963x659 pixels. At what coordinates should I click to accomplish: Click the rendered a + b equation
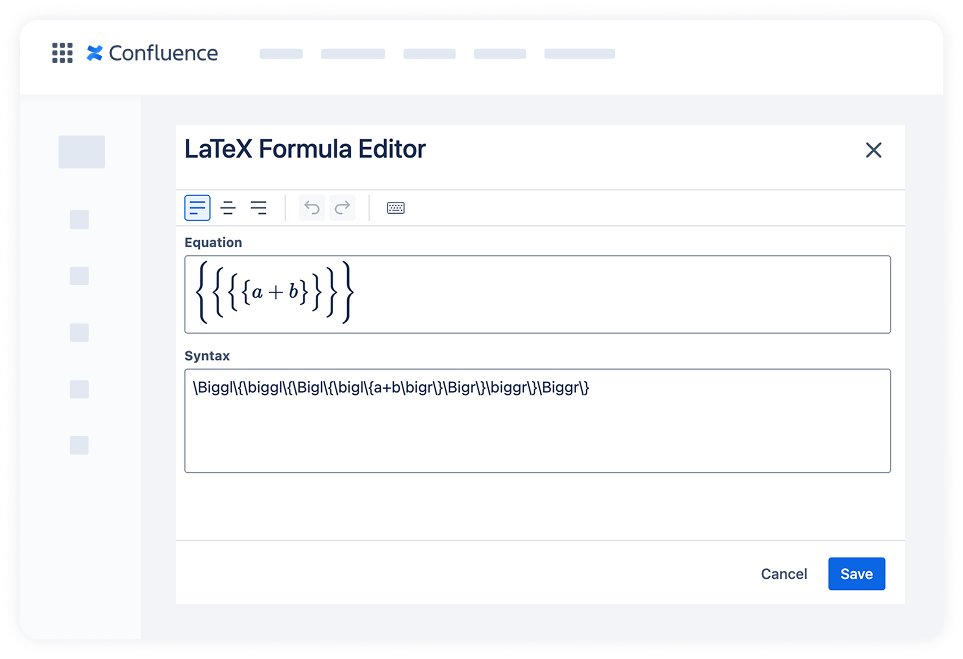[275, 292]
